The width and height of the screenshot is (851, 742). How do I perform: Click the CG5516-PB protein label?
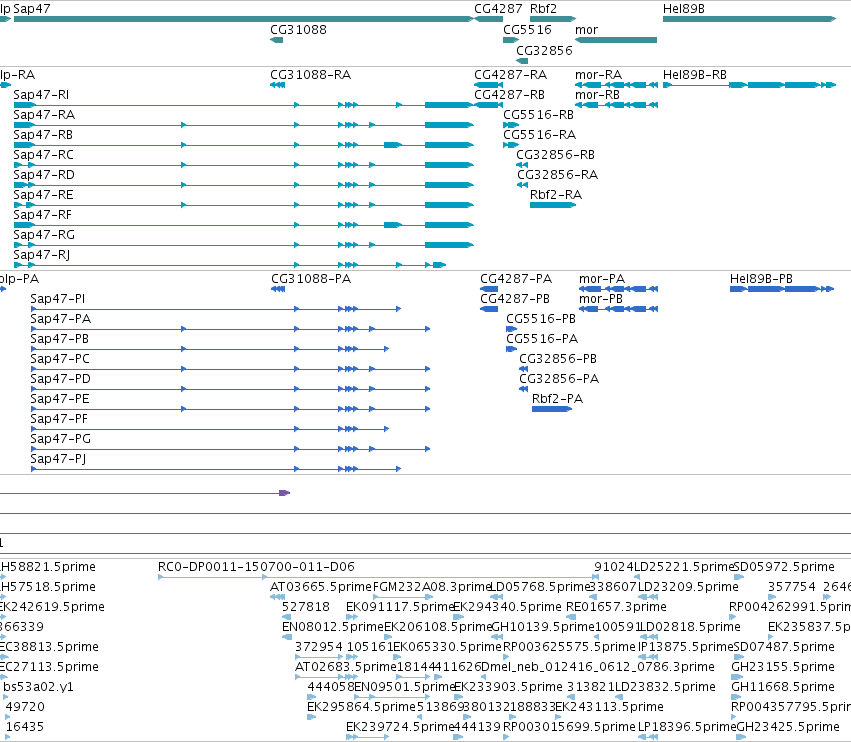coord(541,319)
